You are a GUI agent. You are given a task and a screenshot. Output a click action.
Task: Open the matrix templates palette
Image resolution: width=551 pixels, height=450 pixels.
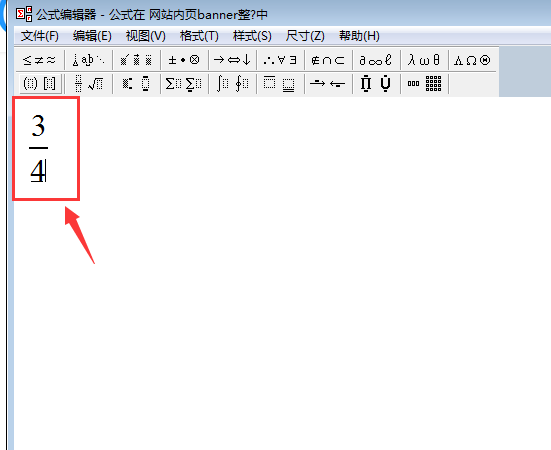(x=424, y=84)
